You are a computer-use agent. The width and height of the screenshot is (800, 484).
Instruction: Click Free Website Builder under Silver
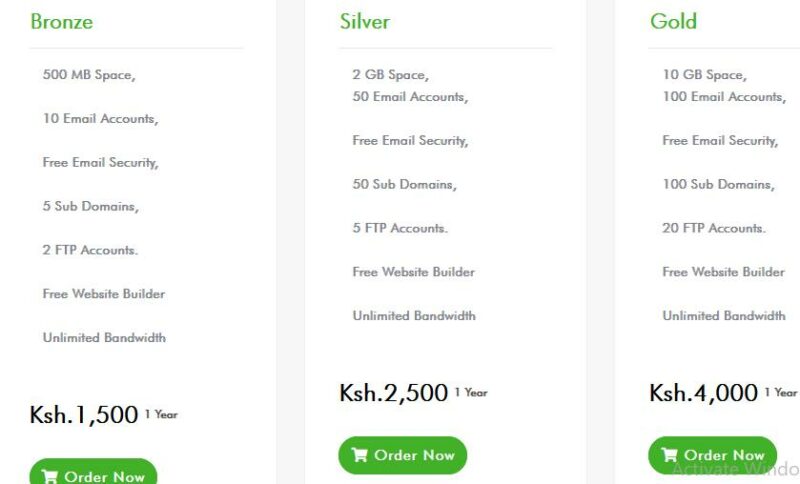tap(414, 272)
